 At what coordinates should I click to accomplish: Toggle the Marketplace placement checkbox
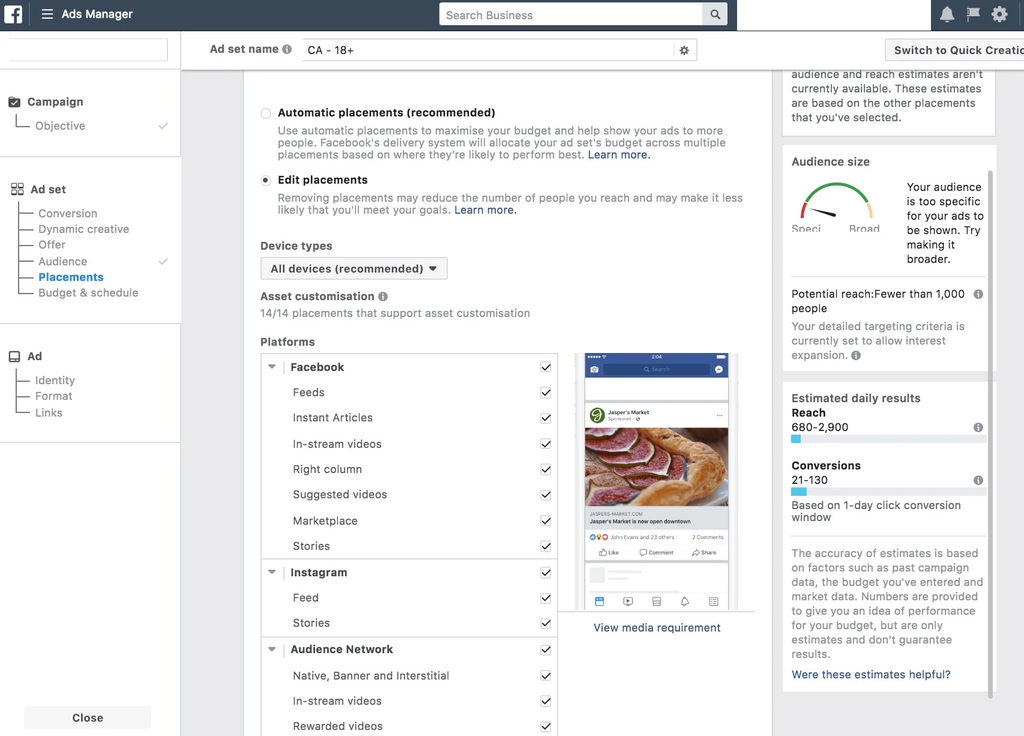pyautogui.click(x=546, y=521)
